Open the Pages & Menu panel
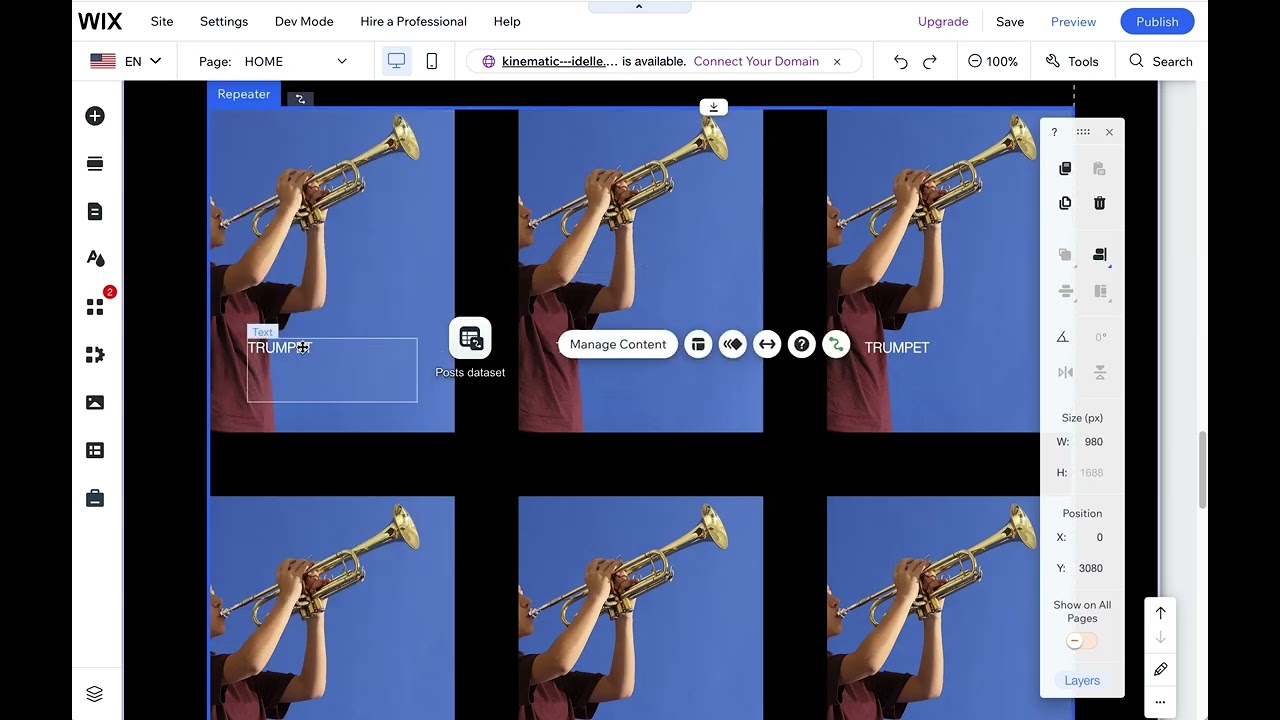Screen dimensions: 1280x720 [95, 211]
